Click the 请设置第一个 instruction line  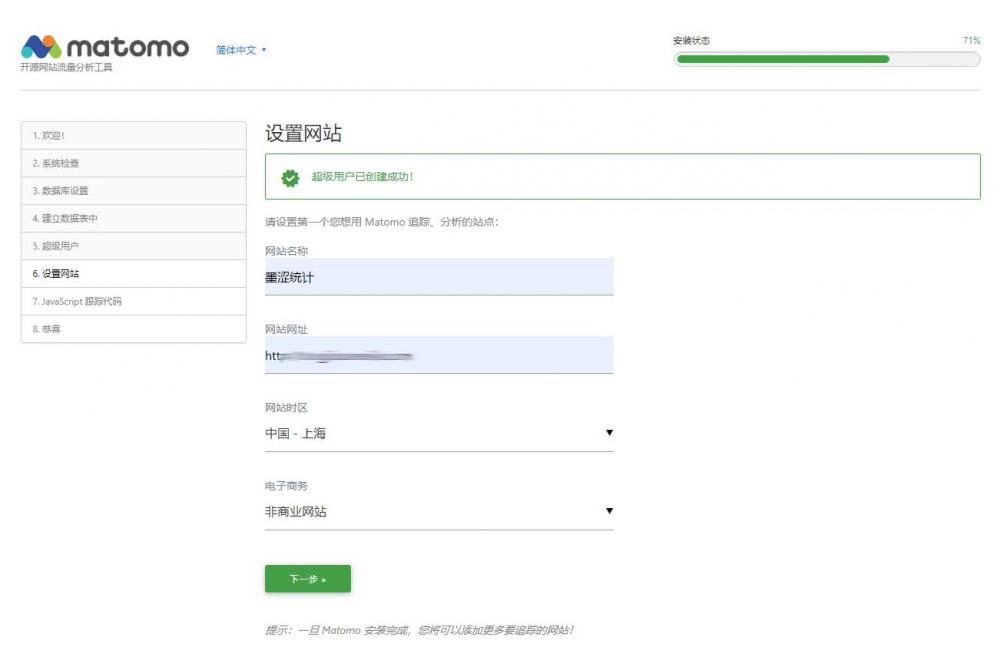[x=381, y=222]
